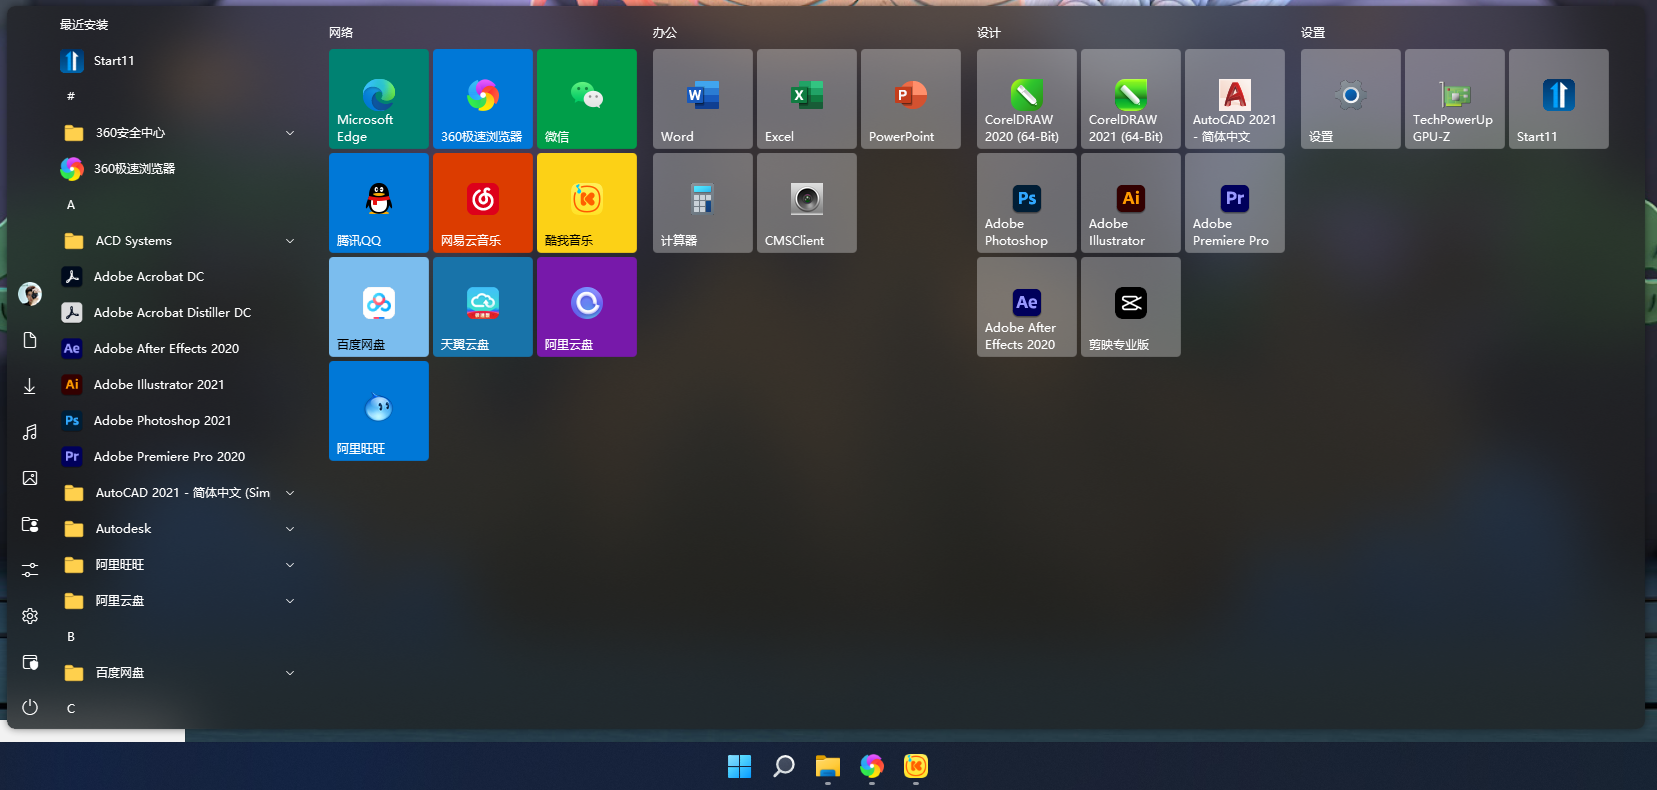The width and height of the screenshot is (1657, 790).
Task: Open Downloads from the sidebar
Action: click(x=30, y=386)
